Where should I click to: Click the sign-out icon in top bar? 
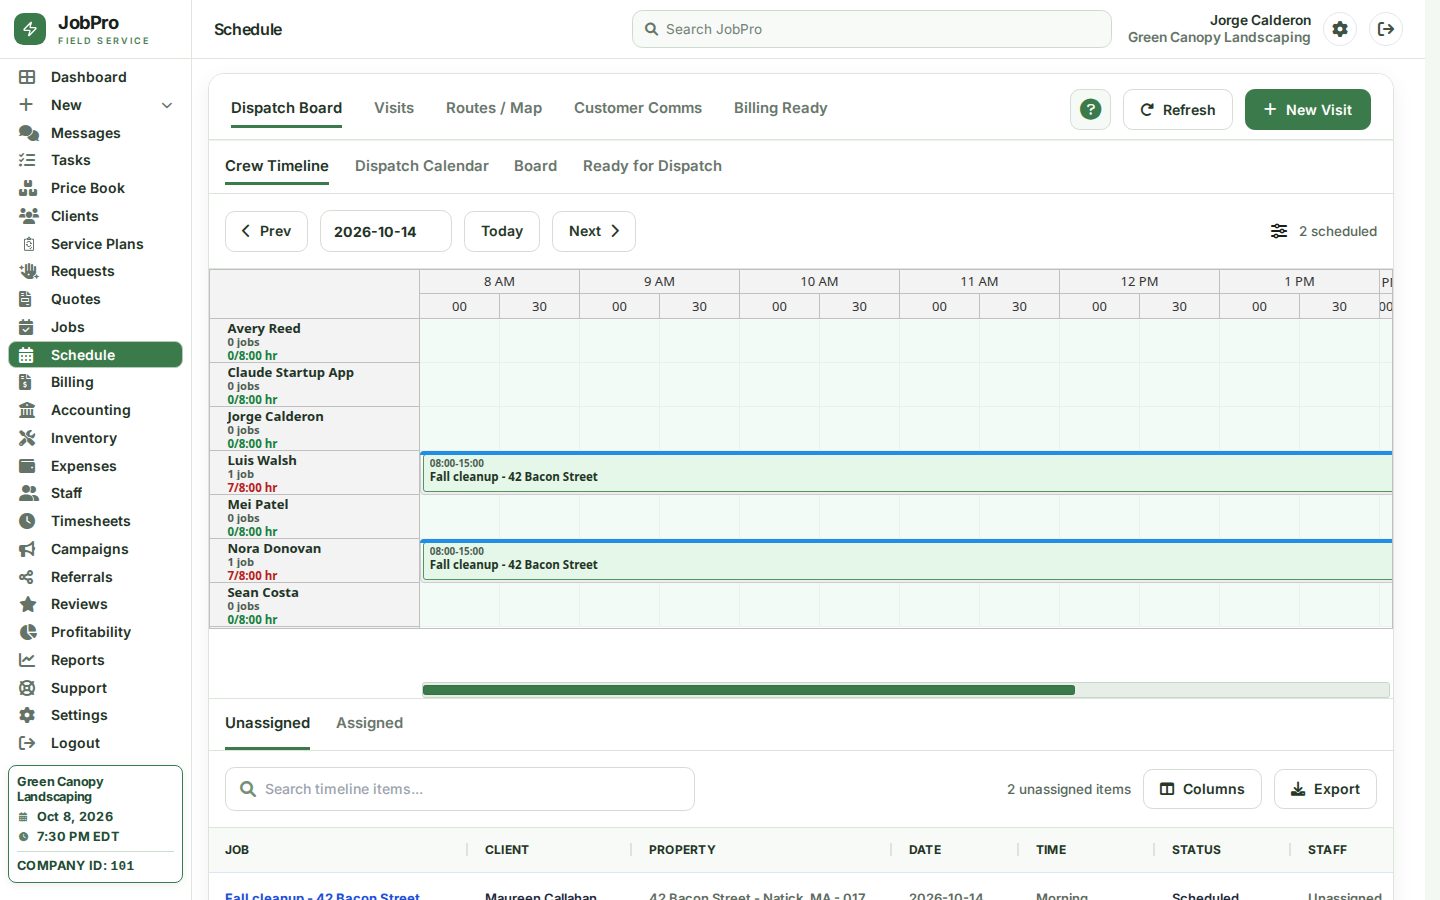click(x=1386, y=29)
